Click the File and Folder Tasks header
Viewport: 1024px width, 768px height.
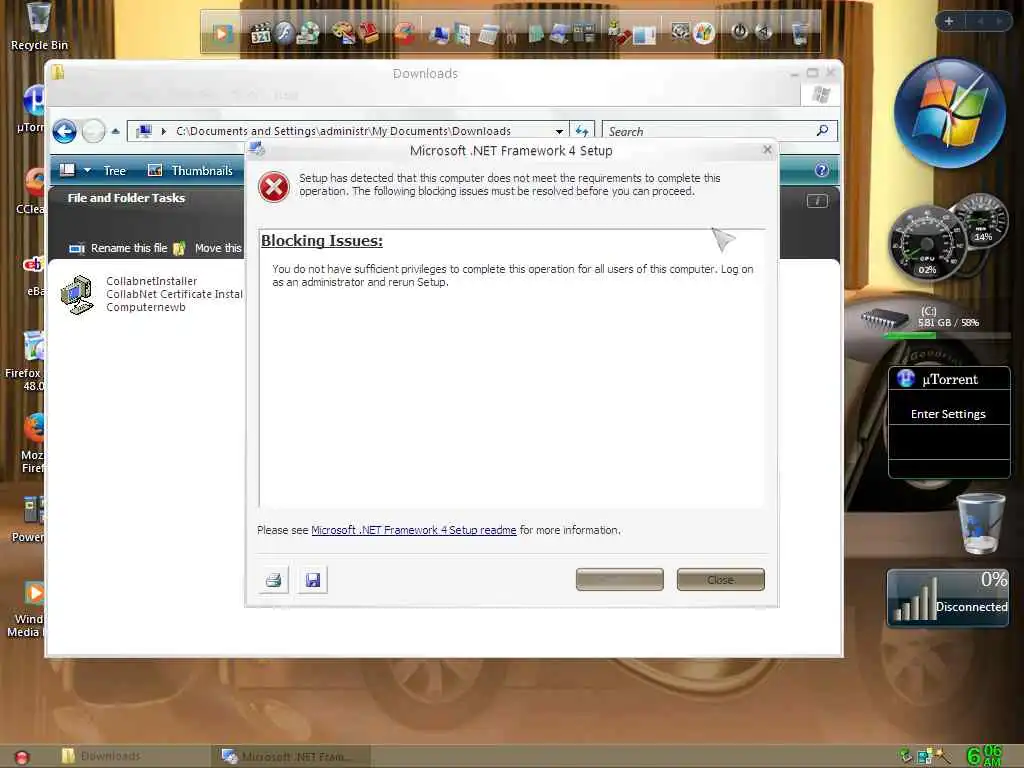coord(126,198)
